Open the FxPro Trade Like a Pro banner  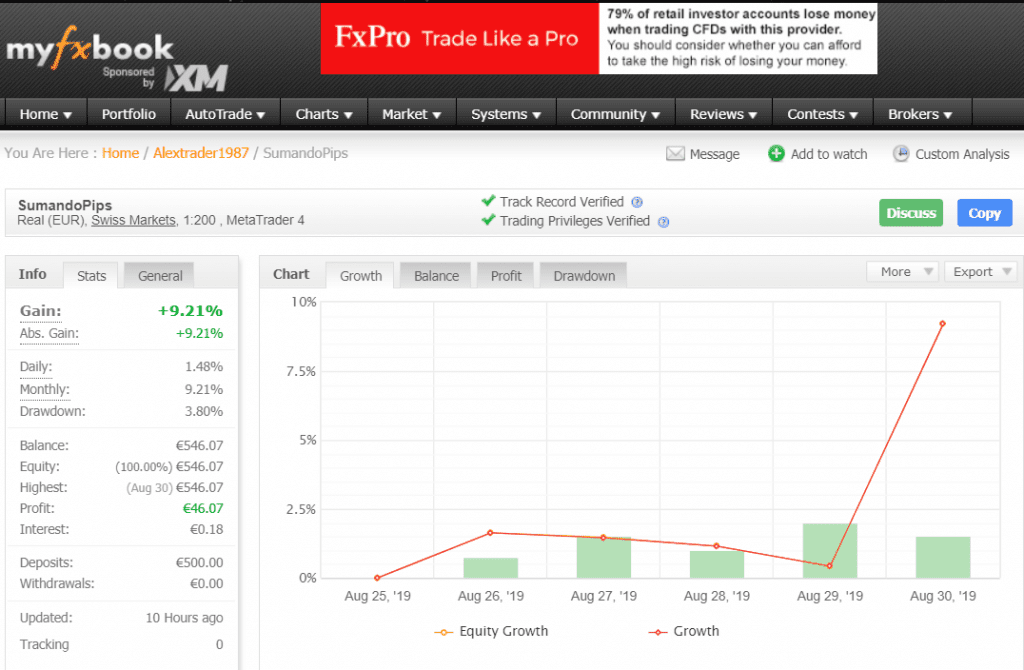[458, 38]
